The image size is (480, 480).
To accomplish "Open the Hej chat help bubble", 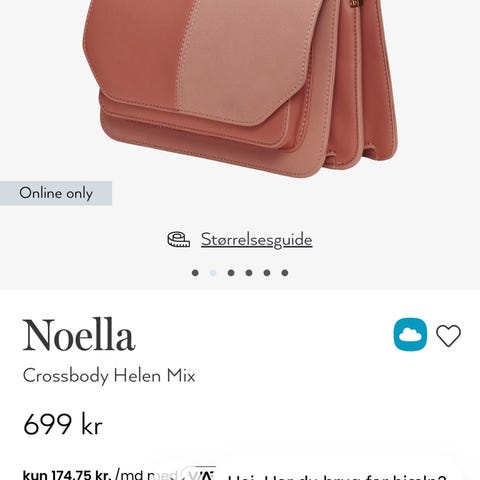I will (337, 477).
